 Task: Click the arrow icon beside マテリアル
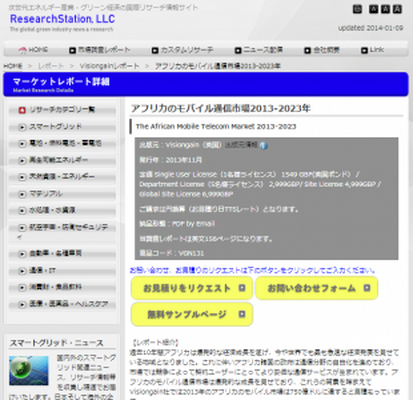22,194
